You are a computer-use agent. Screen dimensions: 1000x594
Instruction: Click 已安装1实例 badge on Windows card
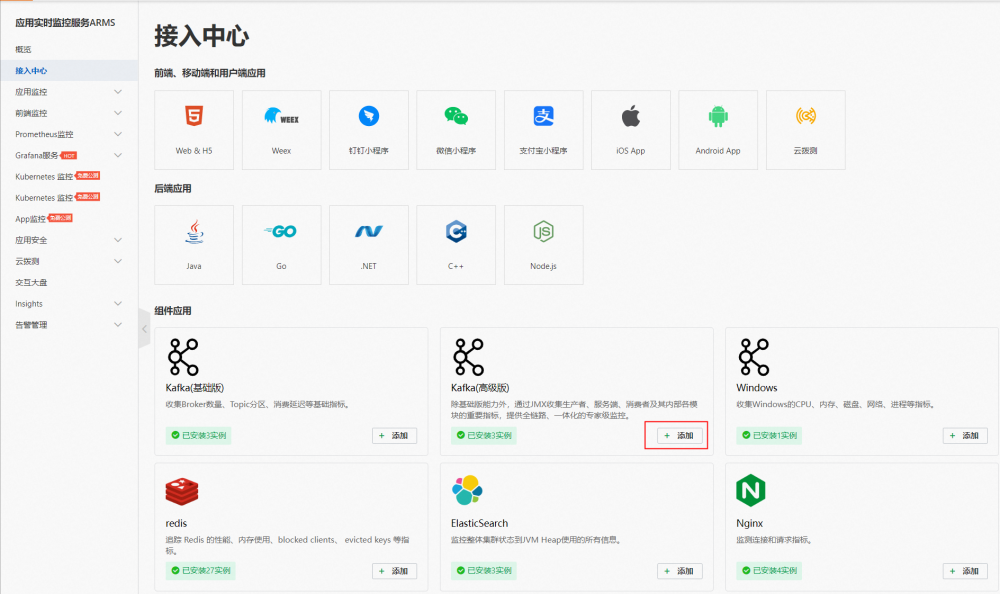pyautogui.click(x=769, y=435)
